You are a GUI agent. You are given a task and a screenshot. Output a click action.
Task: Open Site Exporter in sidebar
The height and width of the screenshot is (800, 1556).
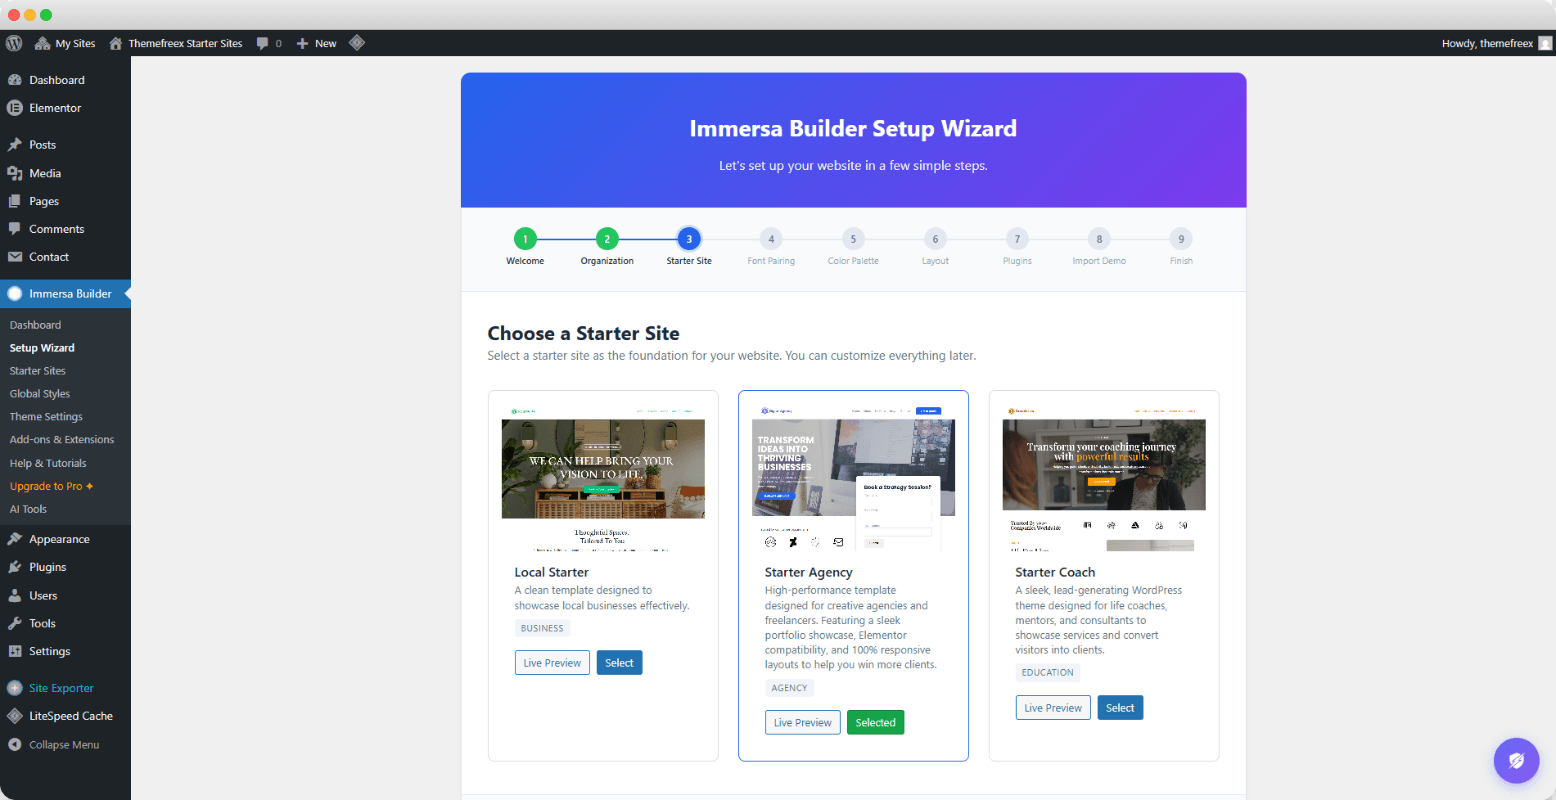coord(61,688)
